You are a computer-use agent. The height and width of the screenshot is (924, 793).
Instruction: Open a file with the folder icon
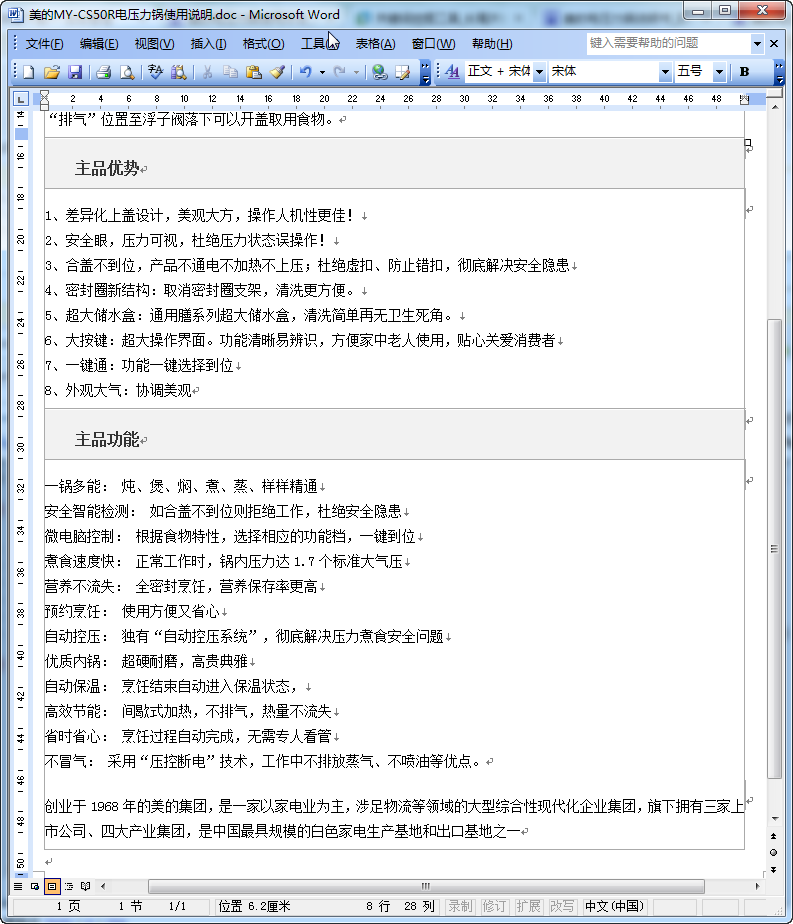tap(52, 72)
